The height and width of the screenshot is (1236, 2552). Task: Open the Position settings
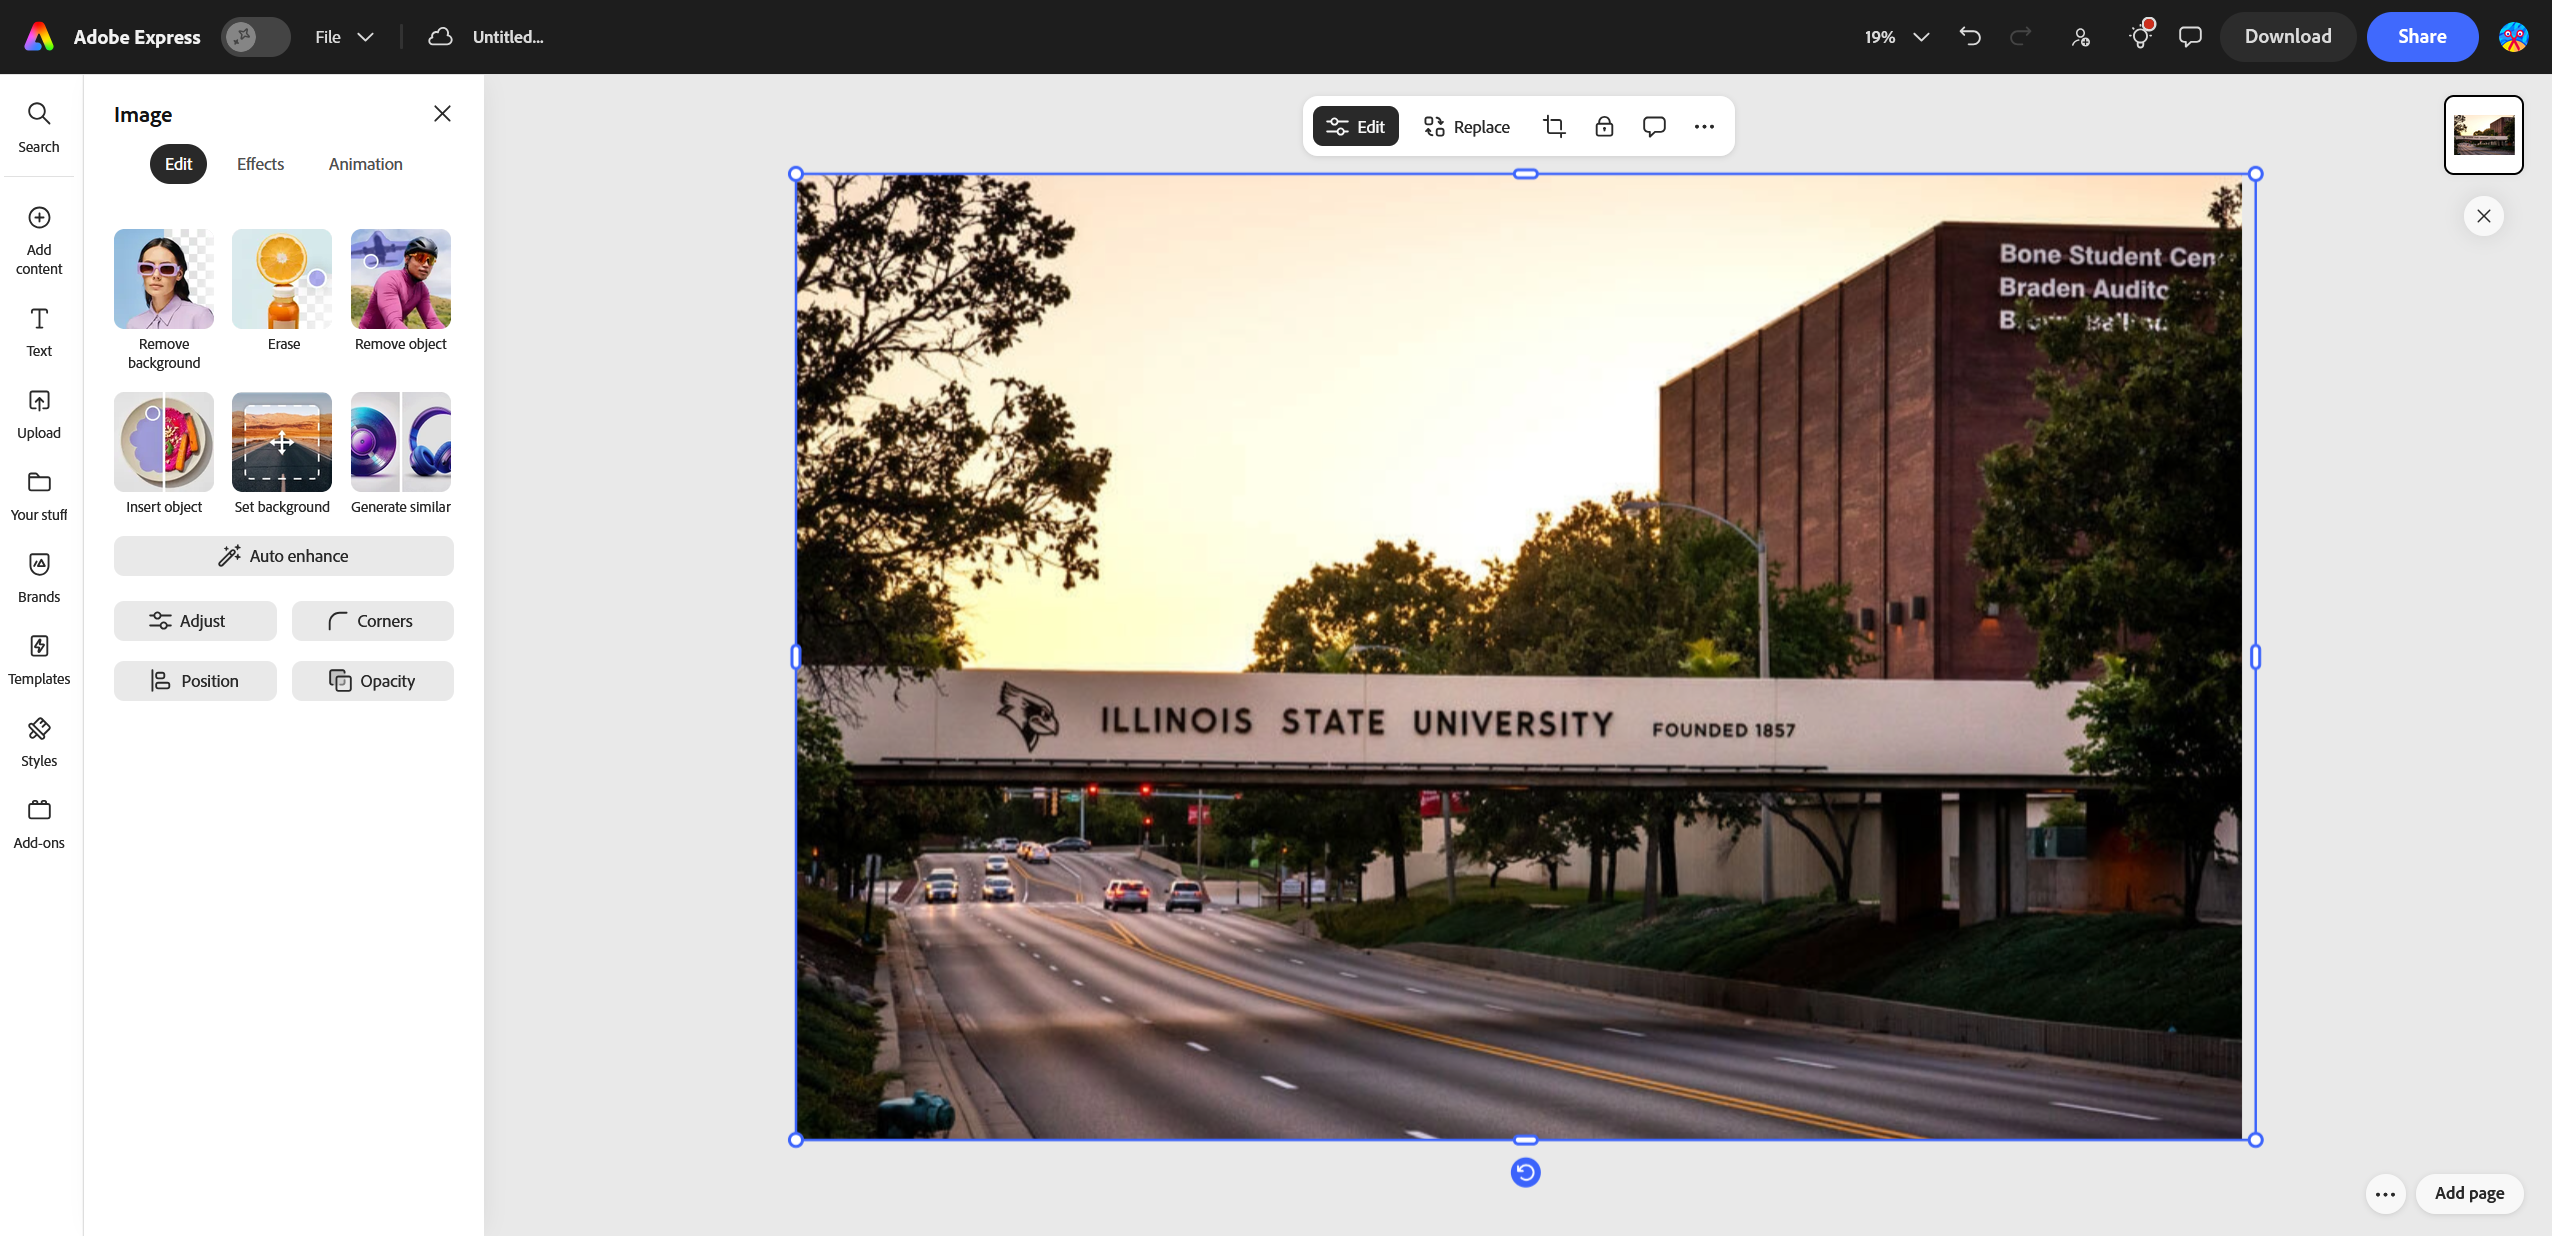pyautogui.click(x=195, y=681)
